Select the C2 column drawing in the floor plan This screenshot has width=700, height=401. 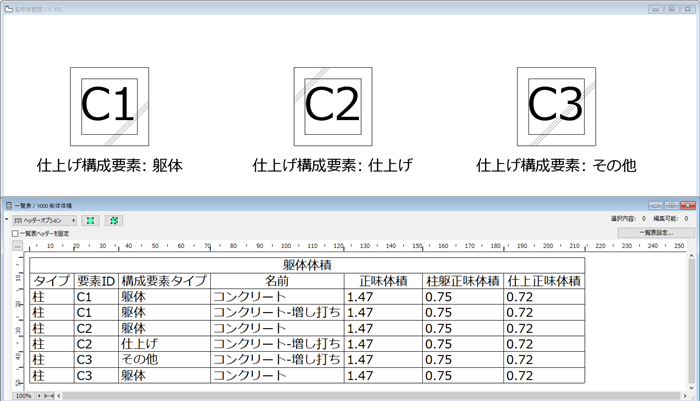pos(333,106)
